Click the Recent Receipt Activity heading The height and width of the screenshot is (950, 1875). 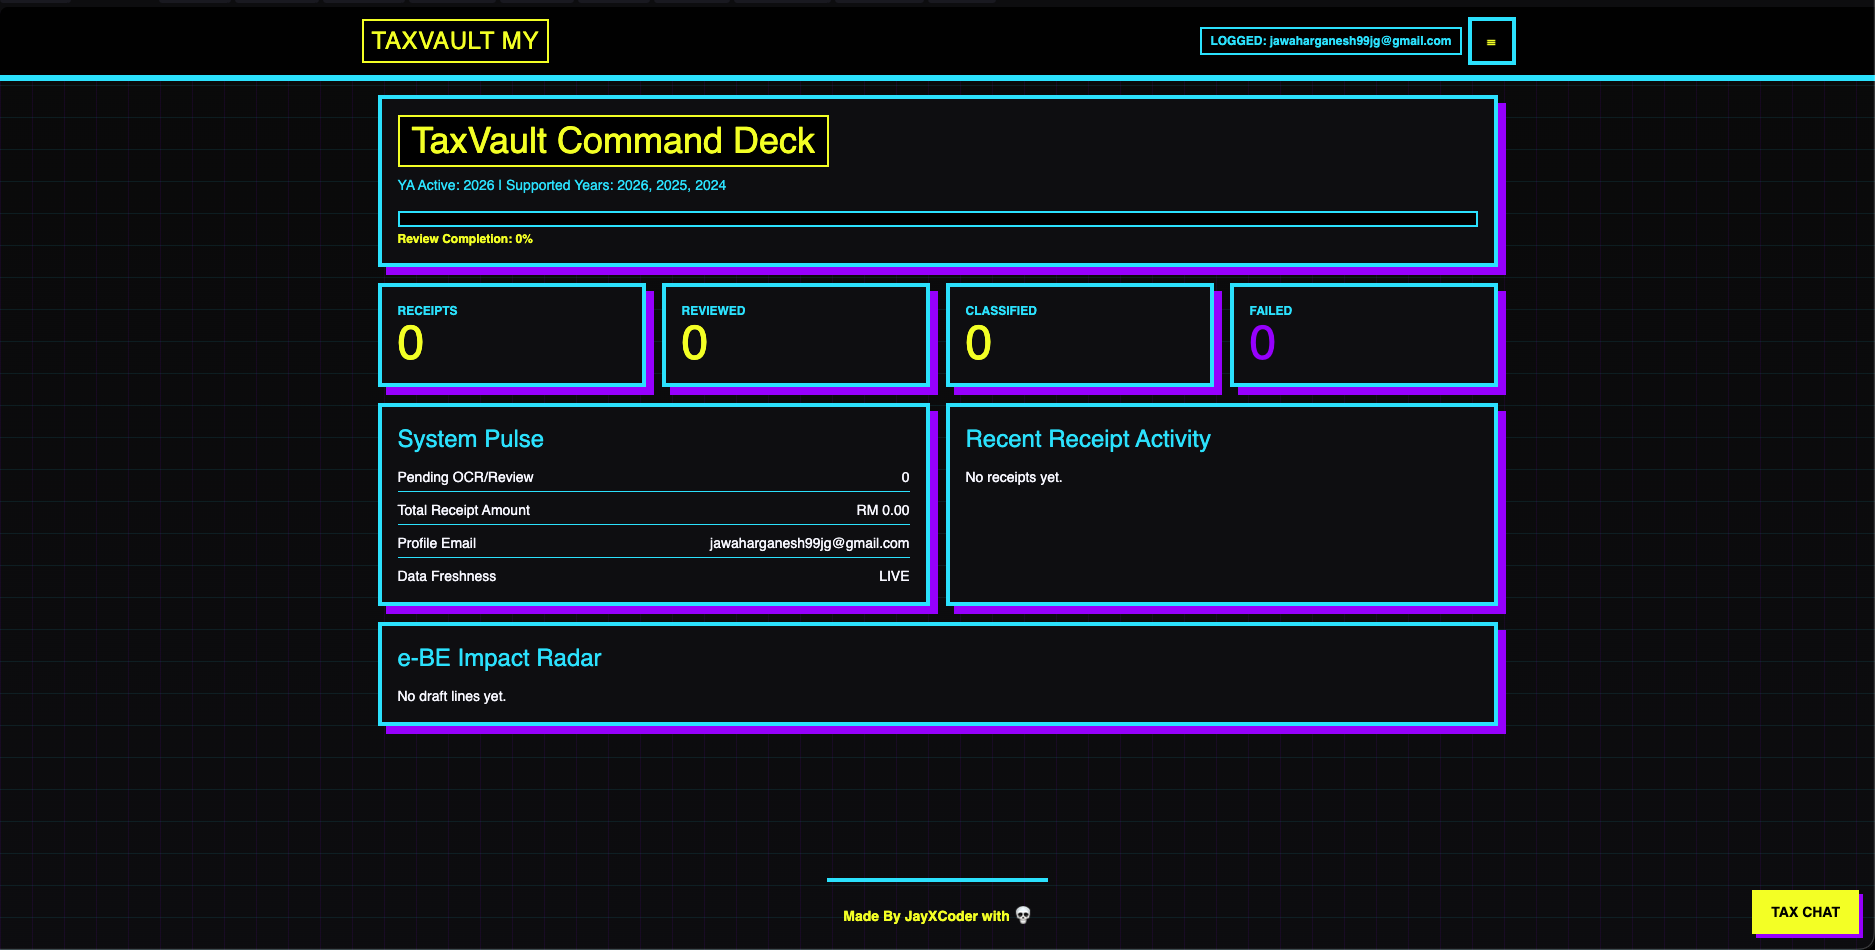(1088, 439)
